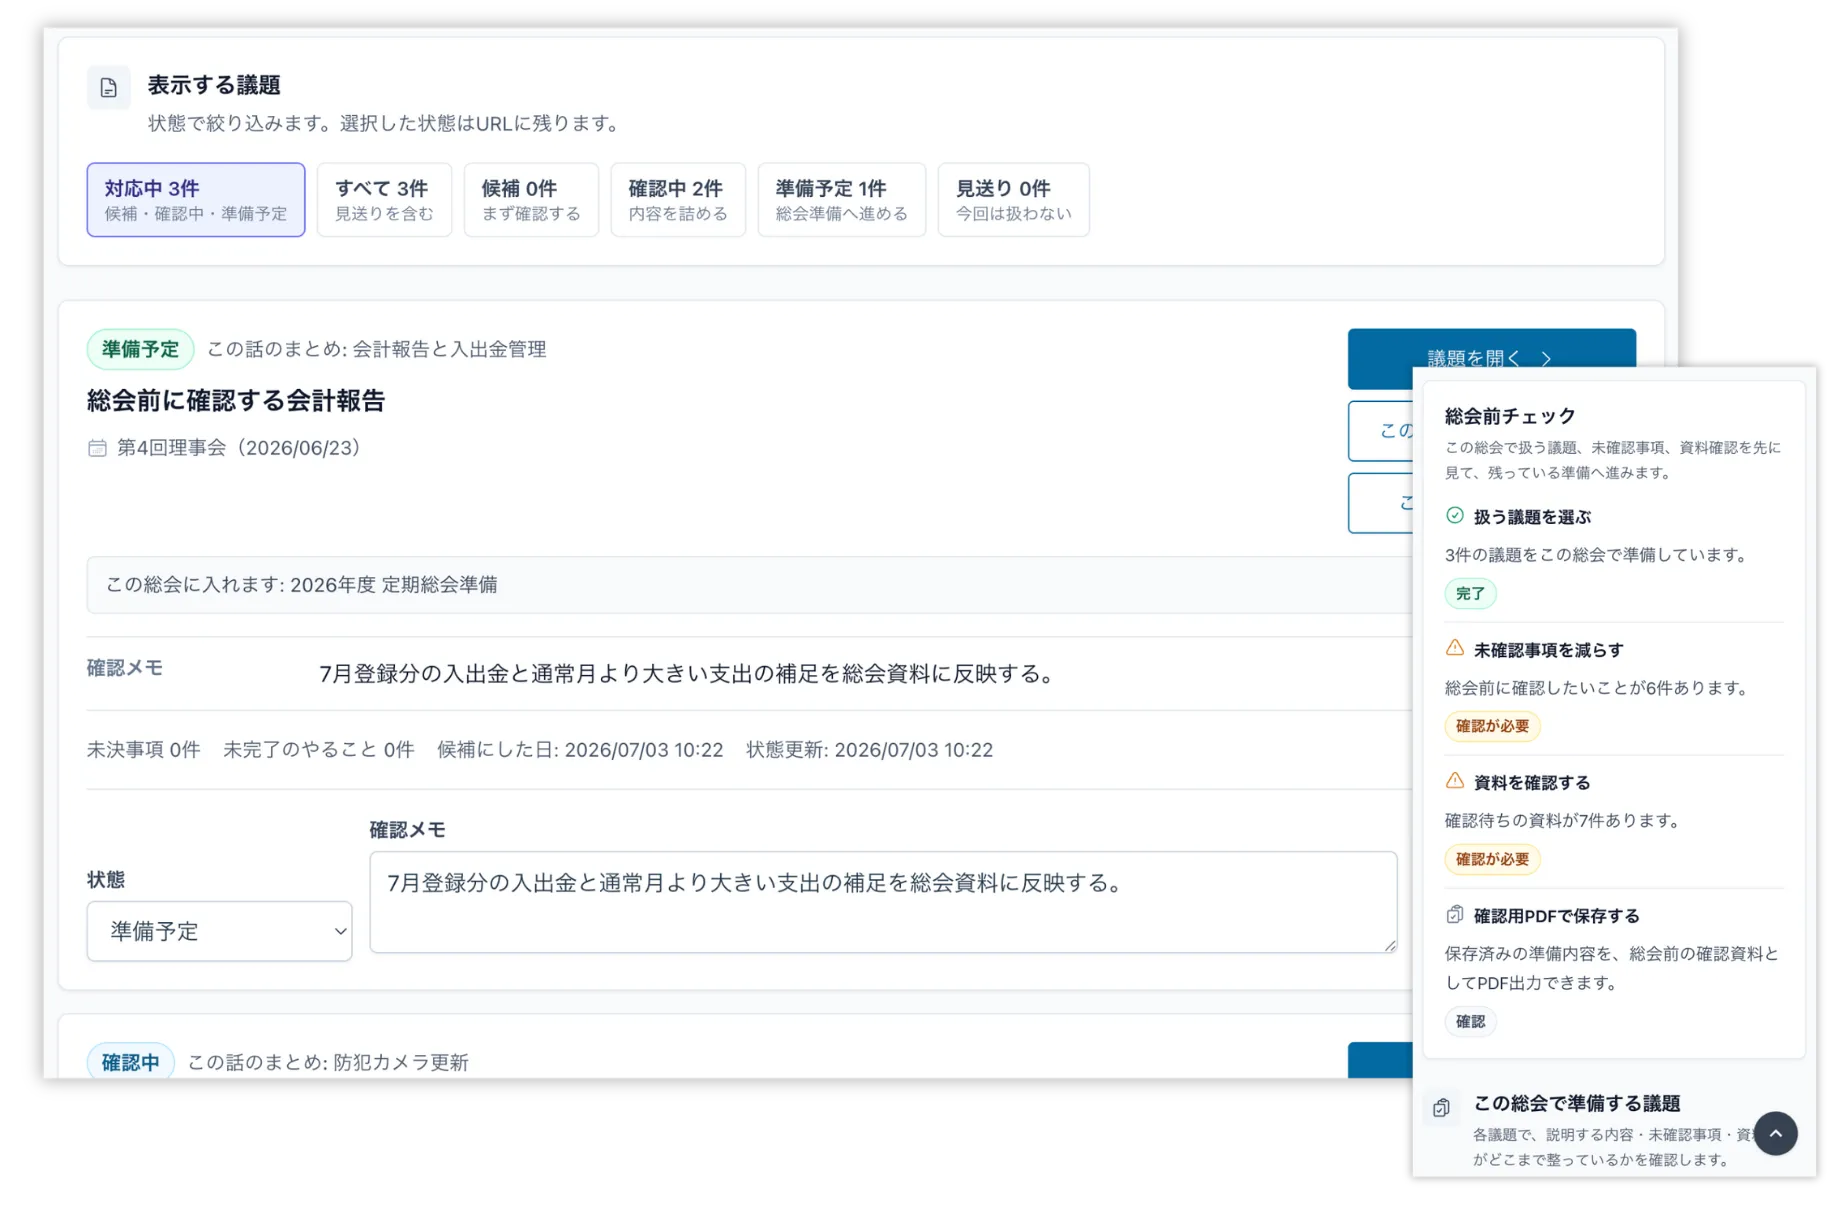This screenshot has width=1831, height=1206.
Task: Open 未確認事項を減らす checklist item
Action: [1548, 650]
